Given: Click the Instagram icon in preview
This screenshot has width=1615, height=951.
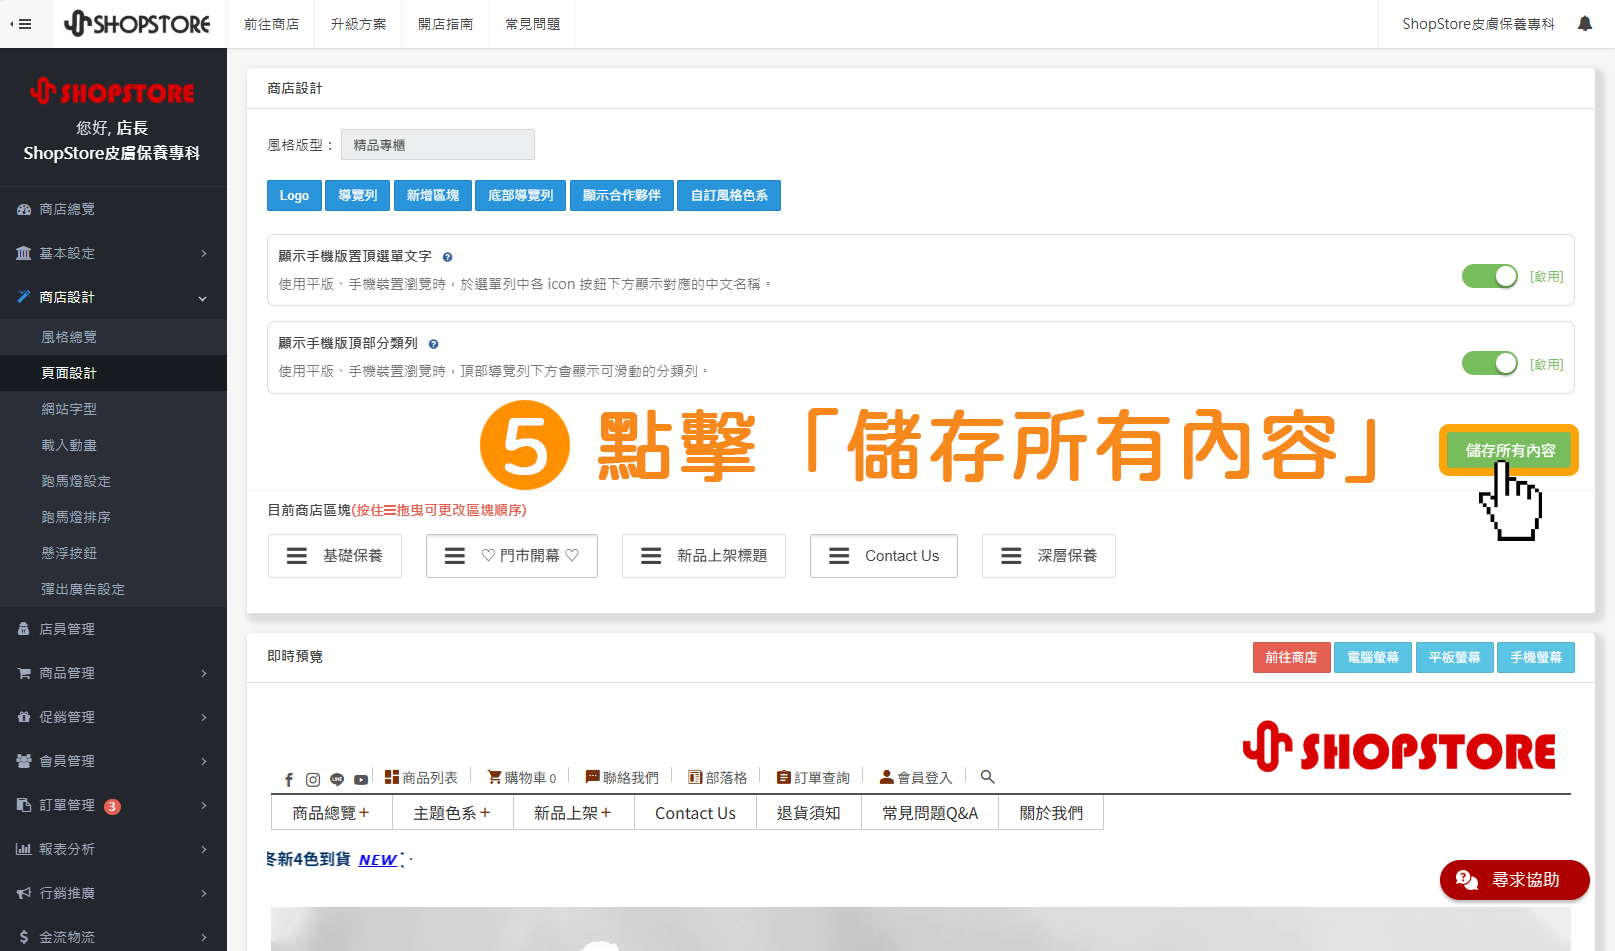Looking at the screenshot, I should click(313, 779).
